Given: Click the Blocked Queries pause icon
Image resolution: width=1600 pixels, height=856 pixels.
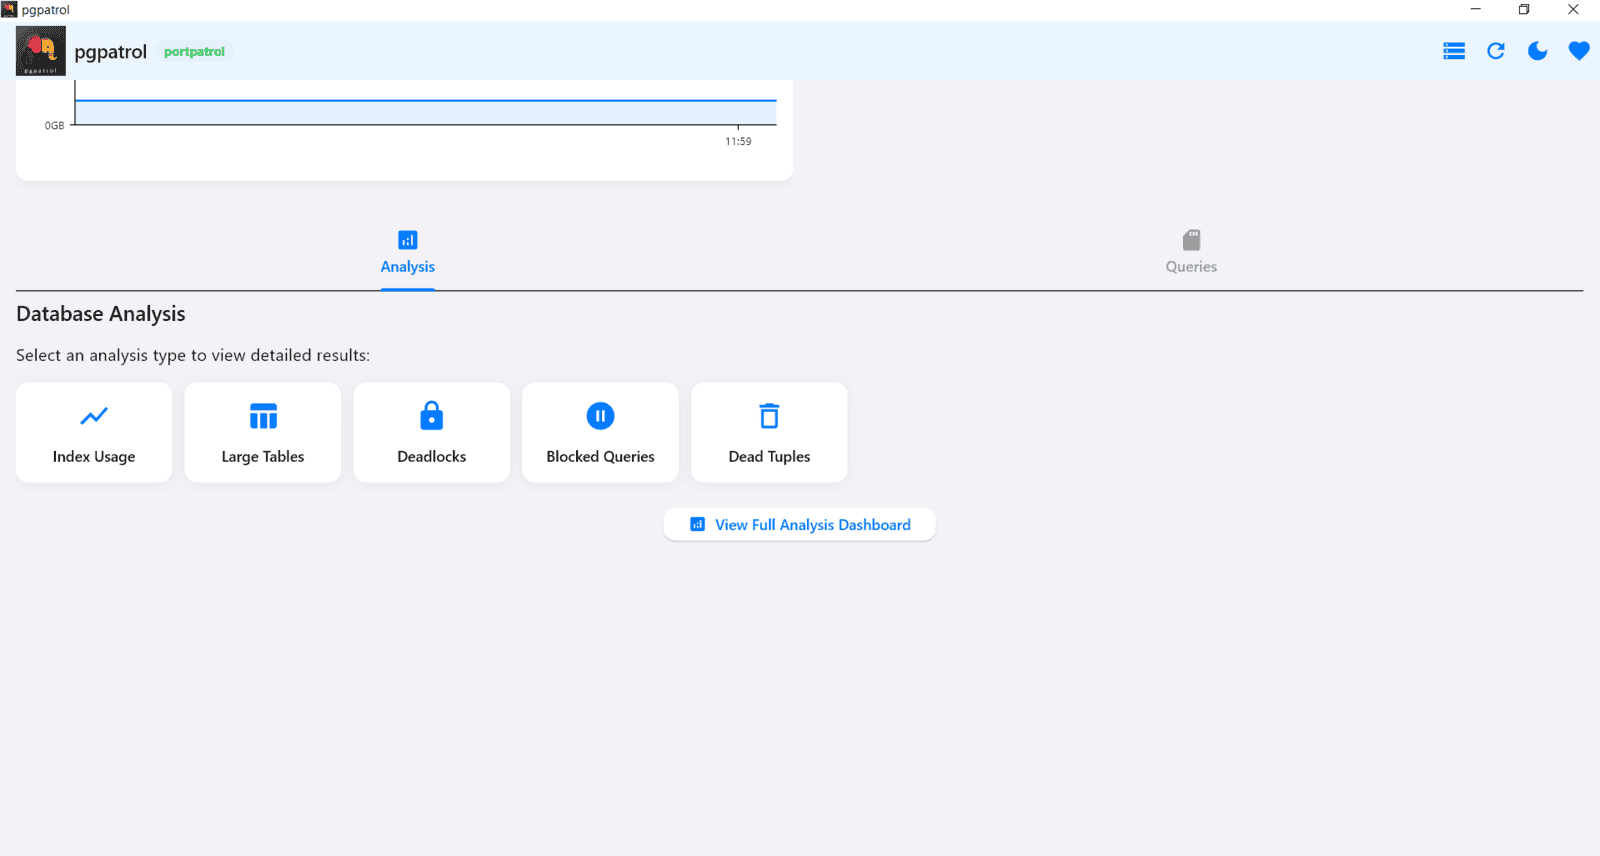Looking at the screenshot, I should coord(601,416).
